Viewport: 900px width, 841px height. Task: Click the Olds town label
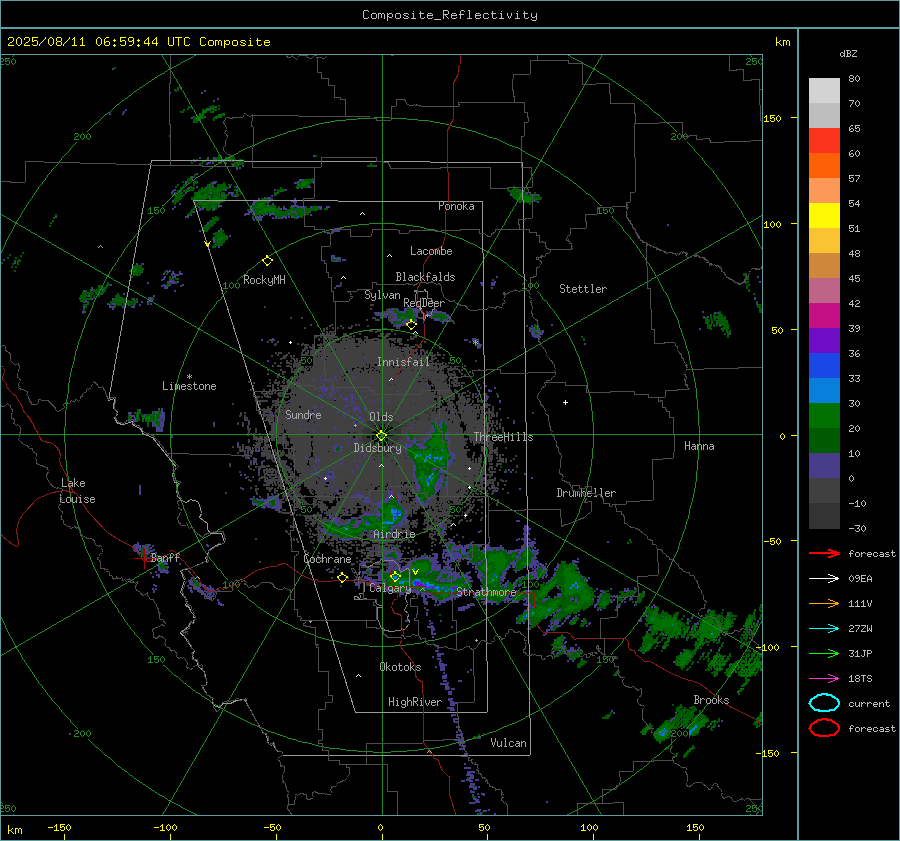[x=381, y=417]
